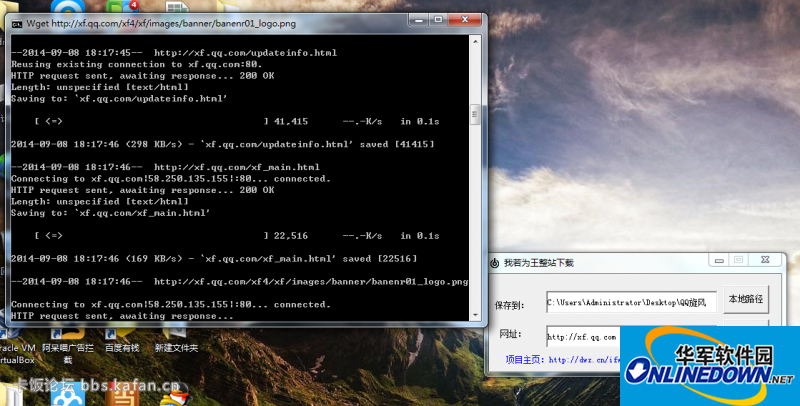Close the Wget console window
The height and width of the screenshot is (406, 800).
tap(464, 20)
